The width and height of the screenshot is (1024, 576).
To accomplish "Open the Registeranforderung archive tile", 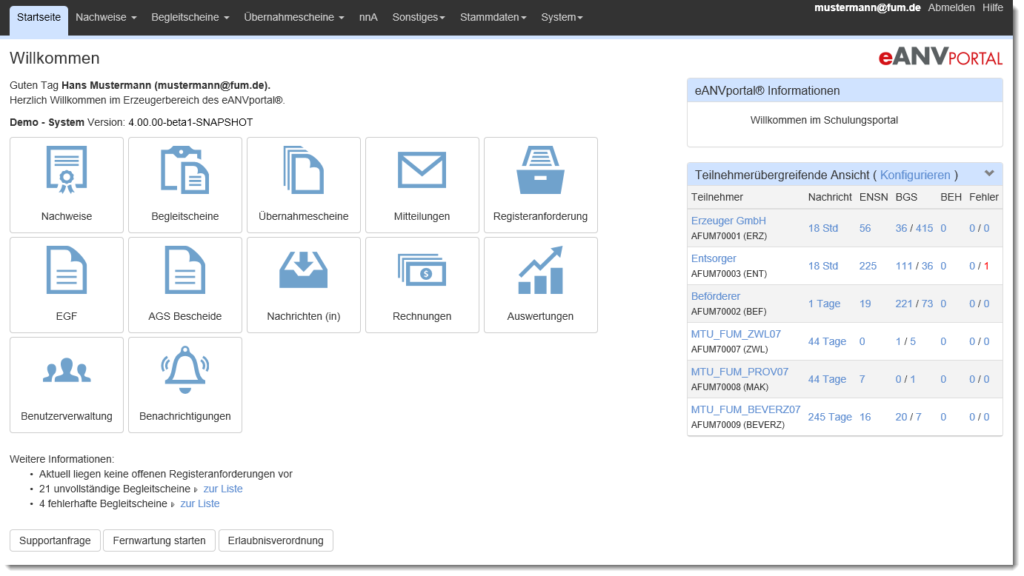I will click(x=541, y=185).
